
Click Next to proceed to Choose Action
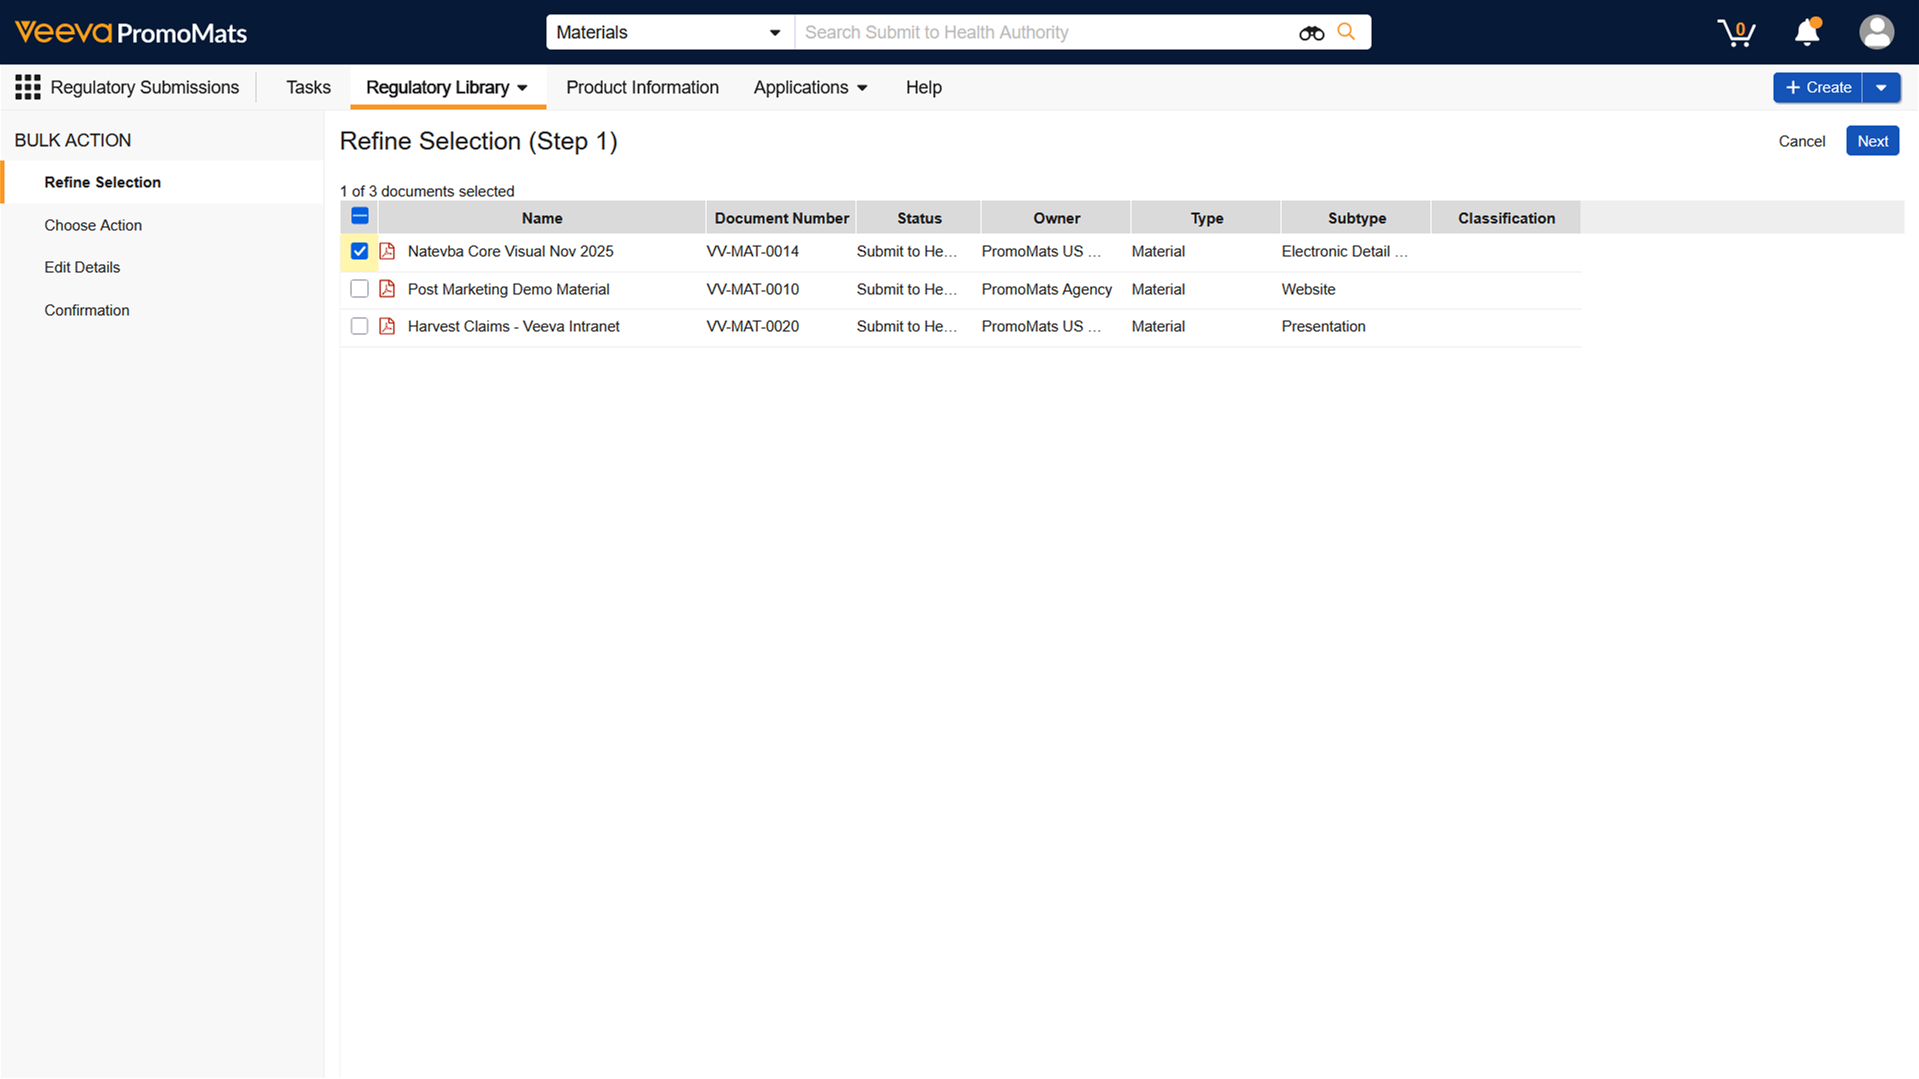click(1871, 140)
